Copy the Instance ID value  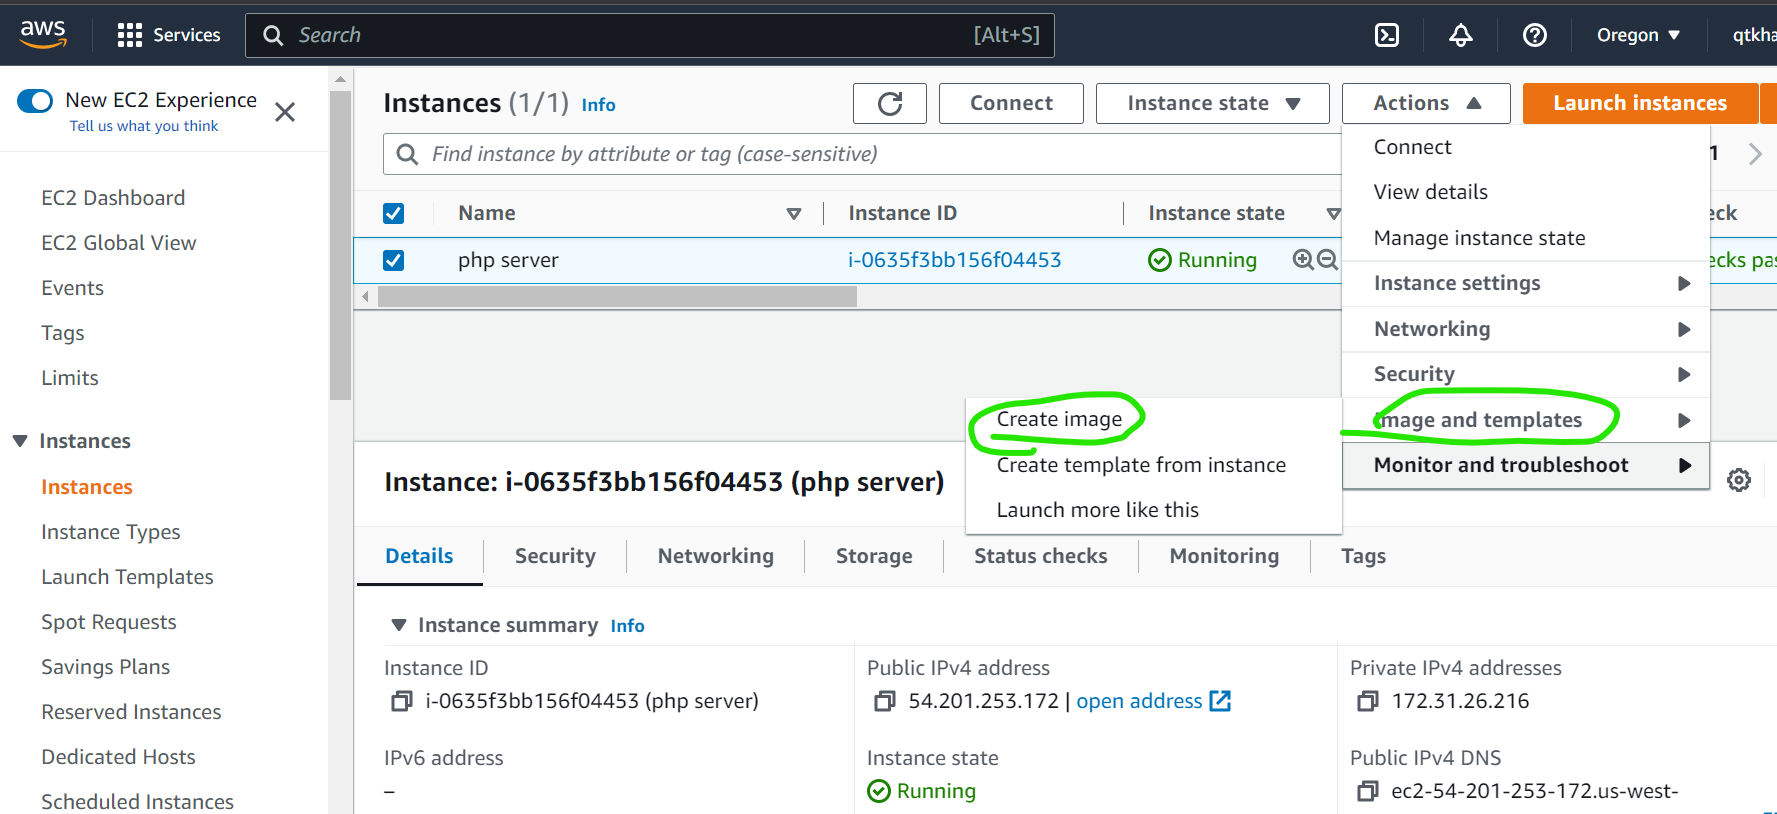click(x=401, y=701)
